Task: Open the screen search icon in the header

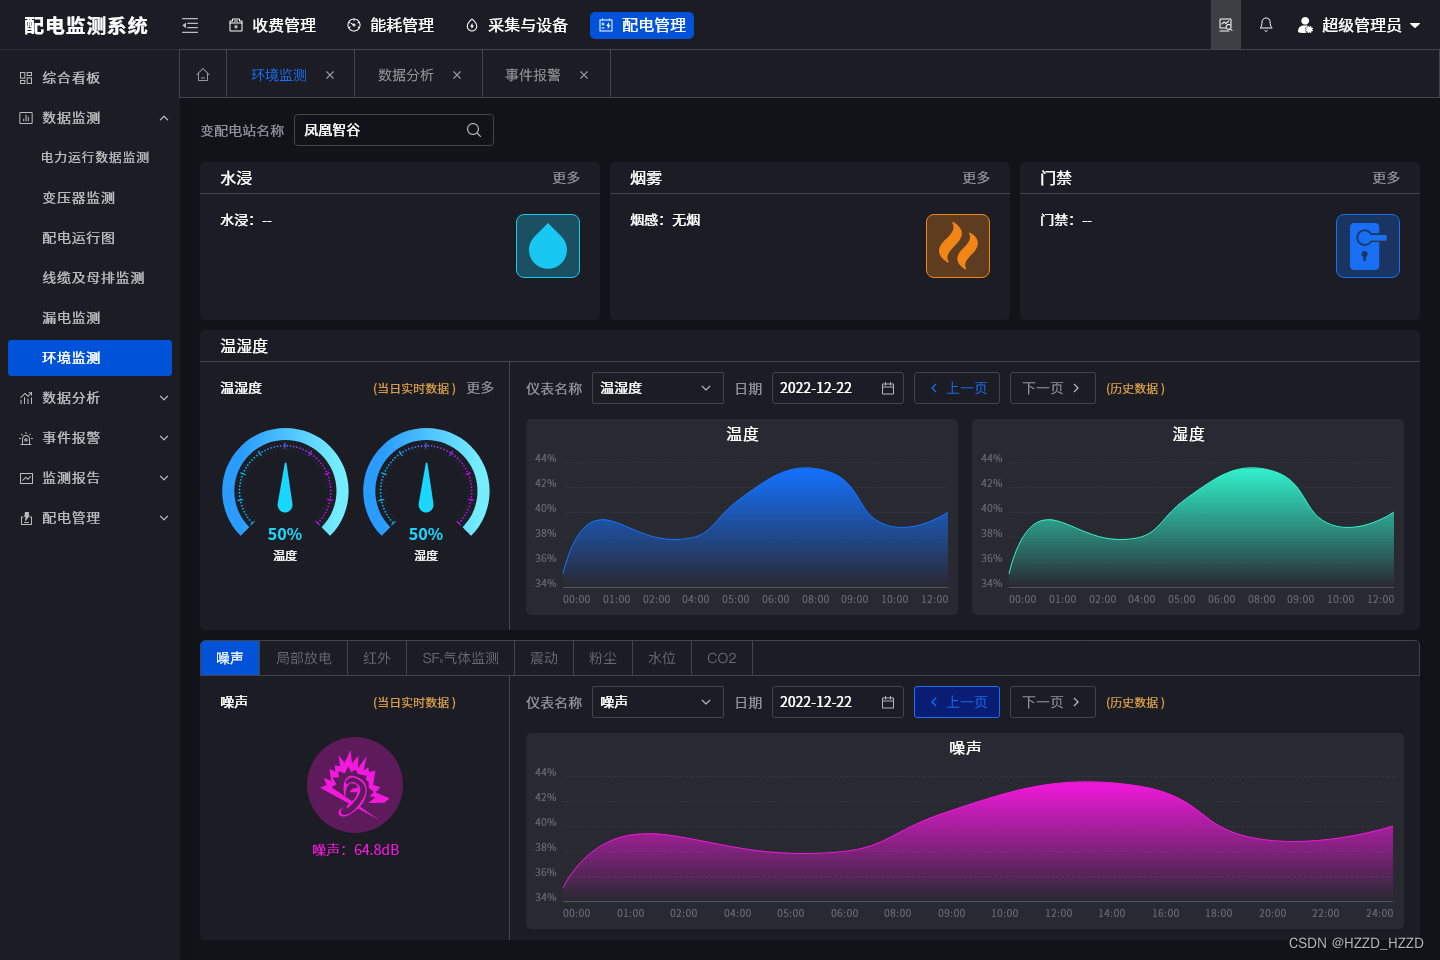Action: [x=1226, y=25]
